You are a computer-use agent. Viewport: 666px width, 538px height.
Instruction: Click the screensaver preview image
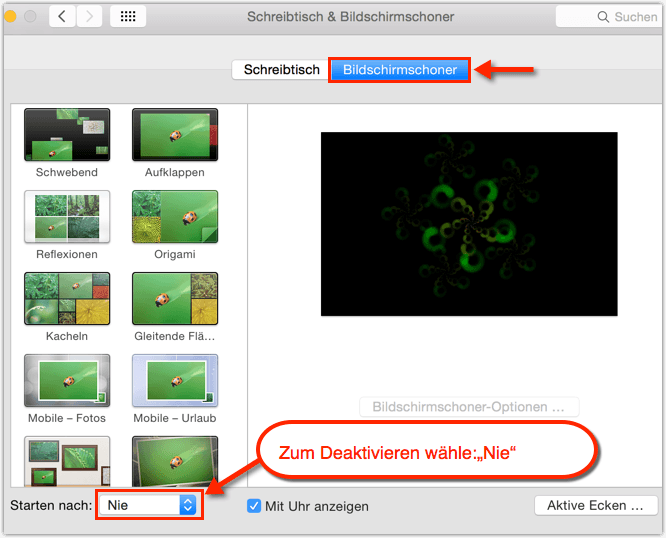(469, 224)
